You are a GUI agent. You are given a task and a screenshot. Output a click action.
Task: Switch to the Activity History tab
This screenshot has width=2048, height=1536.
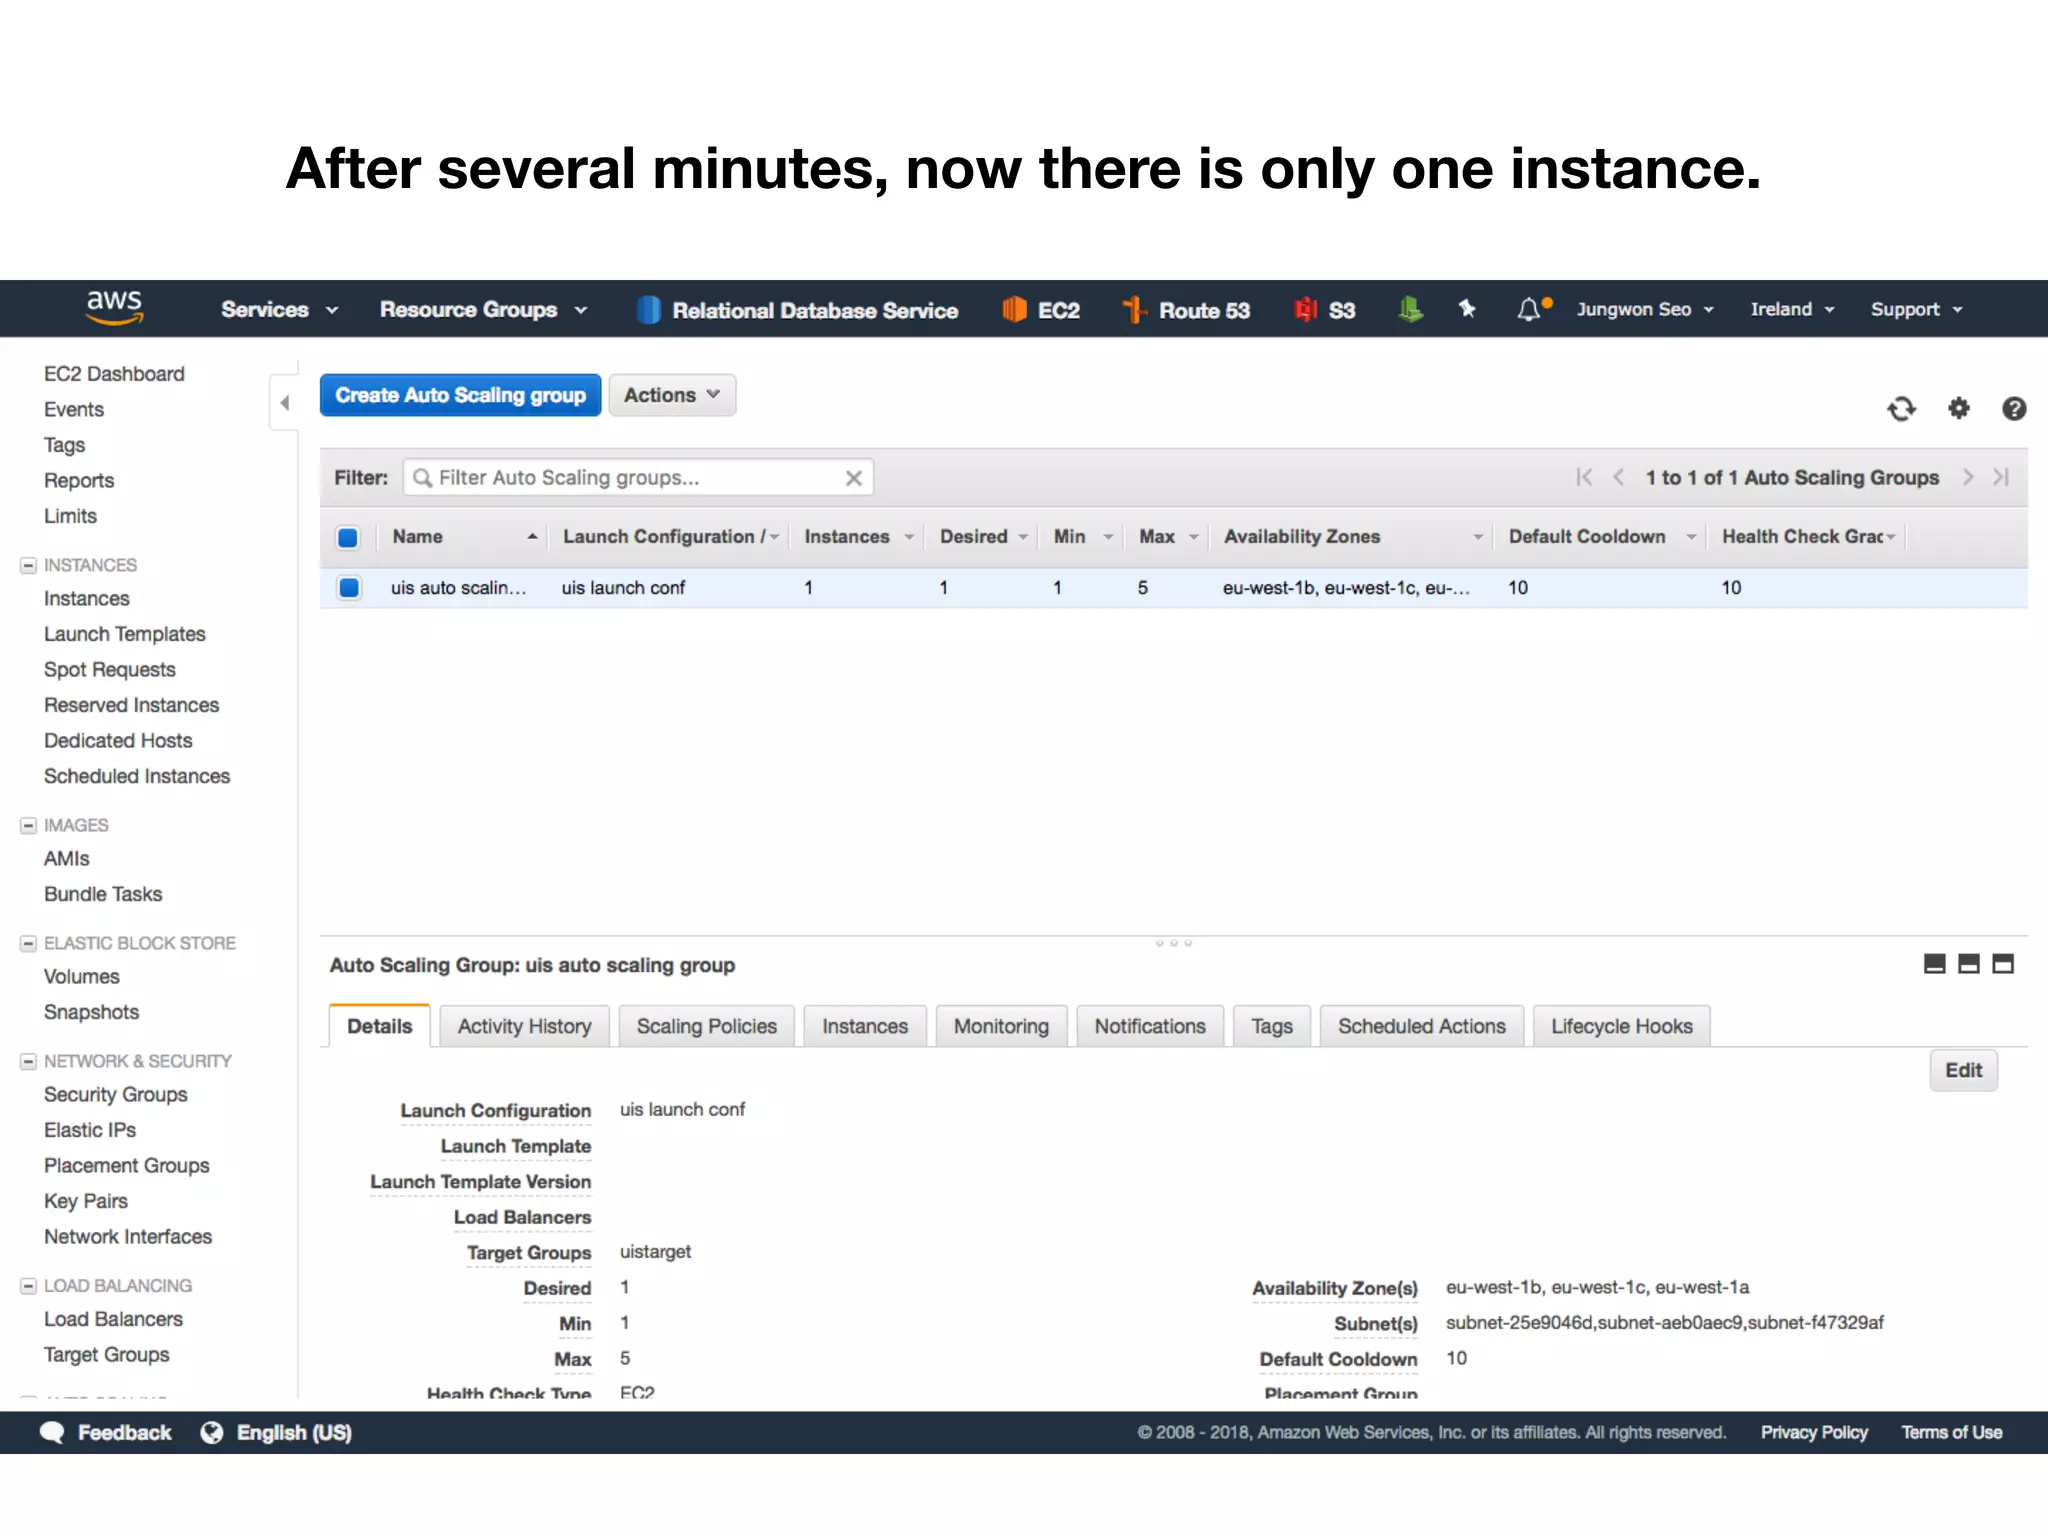(x=524, y=1026)
